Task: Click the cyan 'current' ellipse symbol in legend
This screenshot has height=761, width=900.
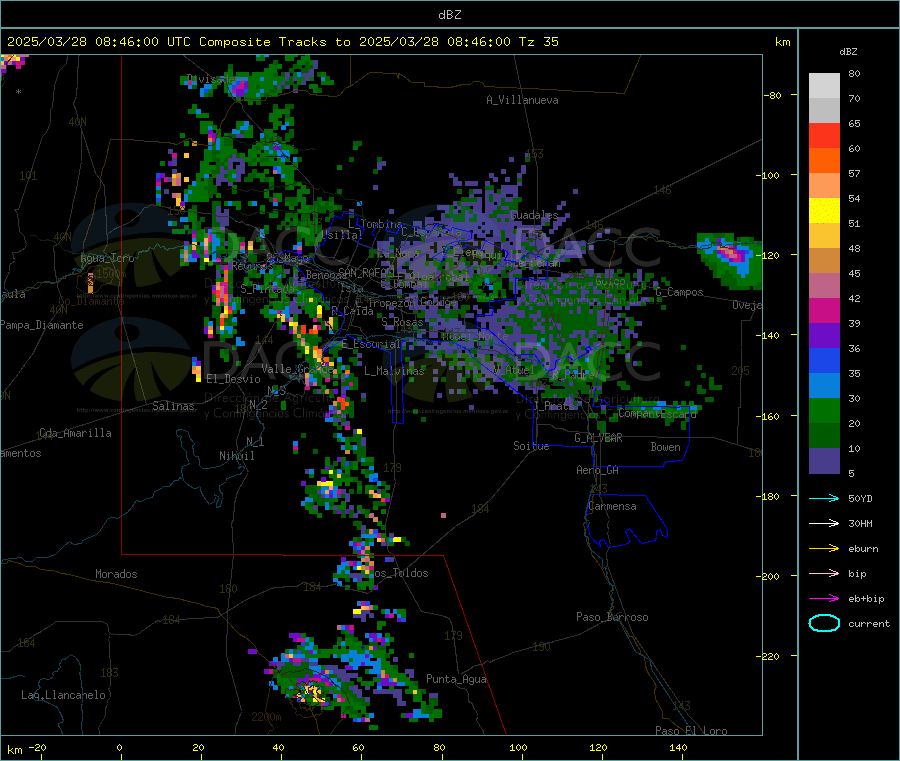Action: (x=824, y=623)
